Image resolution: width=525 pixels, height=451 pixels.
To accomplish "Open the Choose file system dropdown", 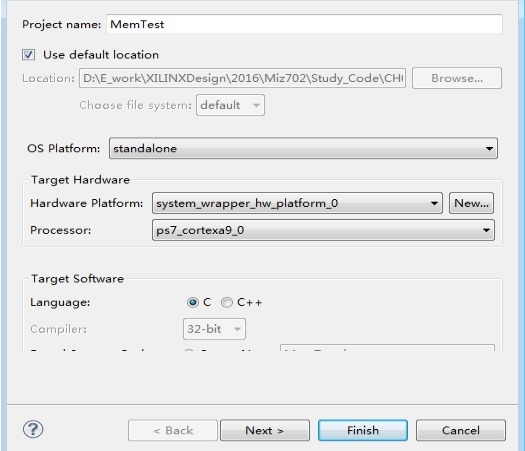I will pos(230,105).
